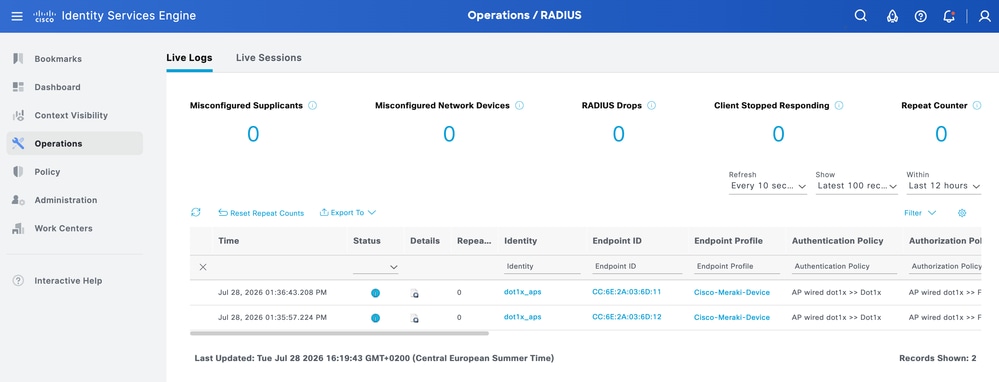Image resolution: width=999 pixels, height=382 pixels.
Task: Click the Bookmarks sidebar icon
Action: [x=18, y=59]
